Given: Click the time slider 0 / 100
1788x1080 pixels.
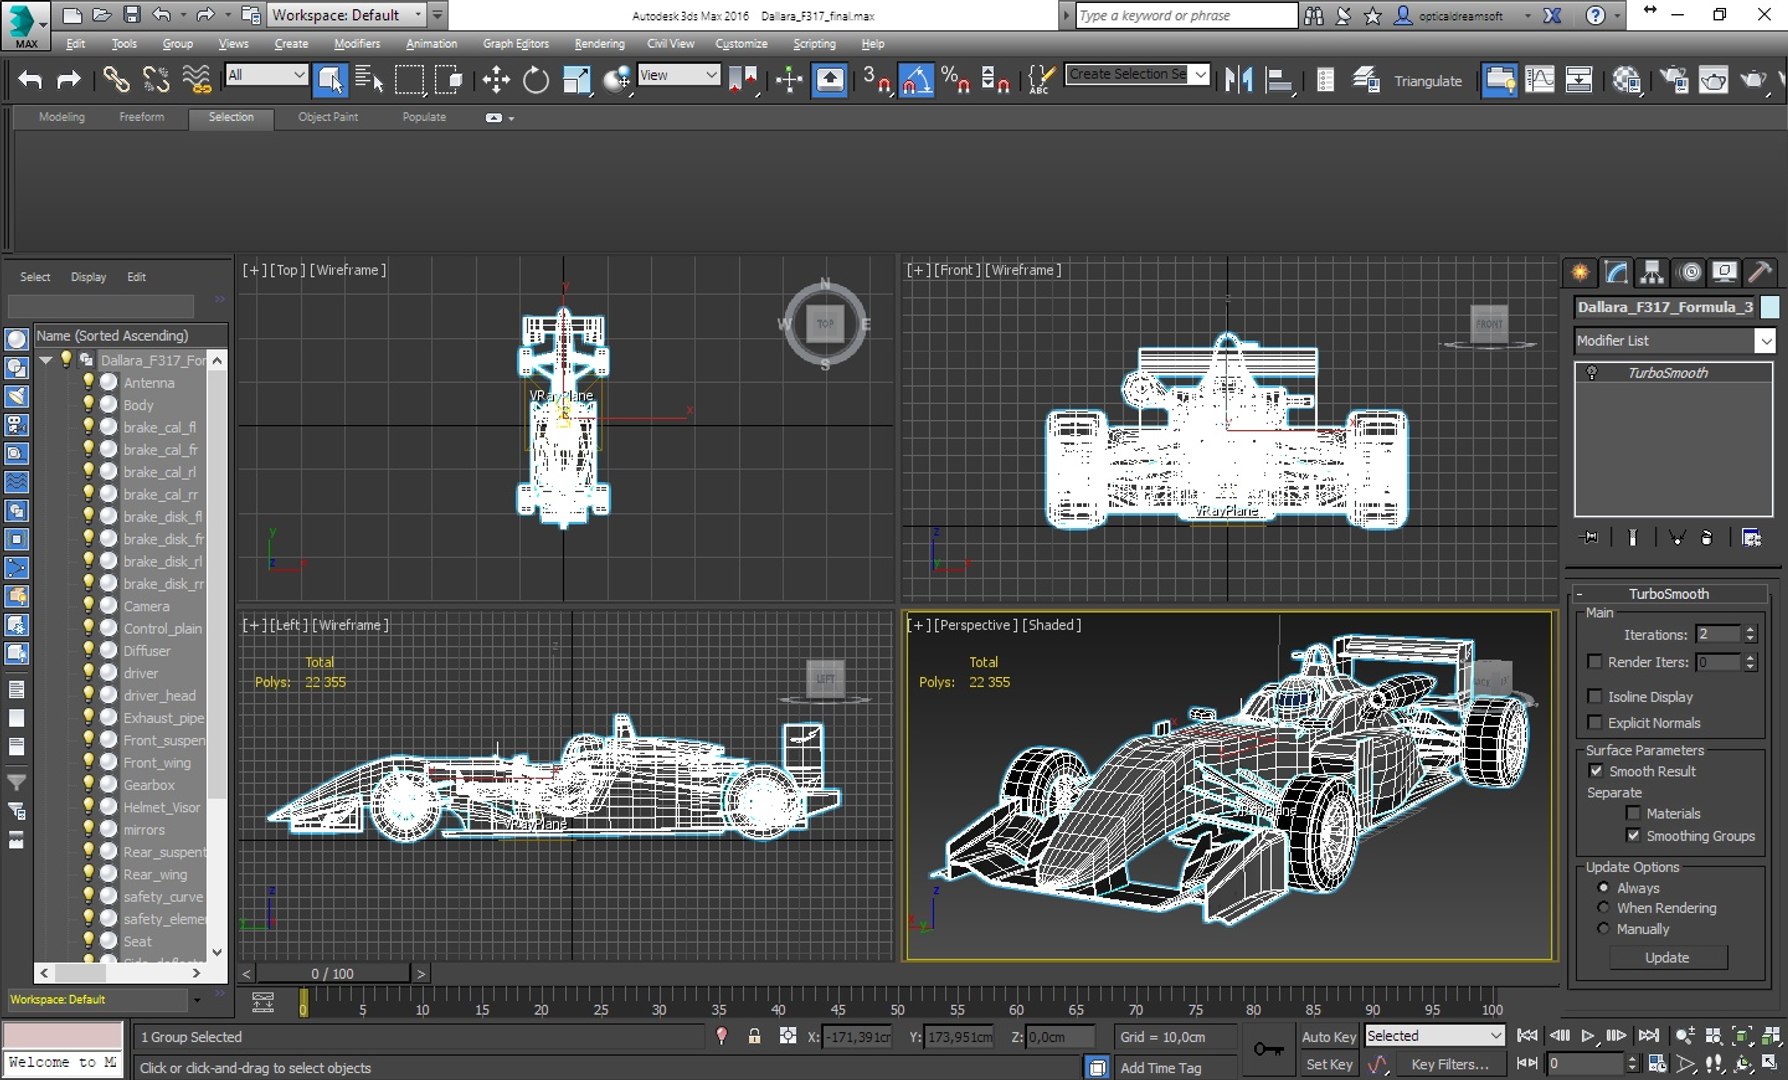Looking at the screenshot, I should [x=332, y=974].
